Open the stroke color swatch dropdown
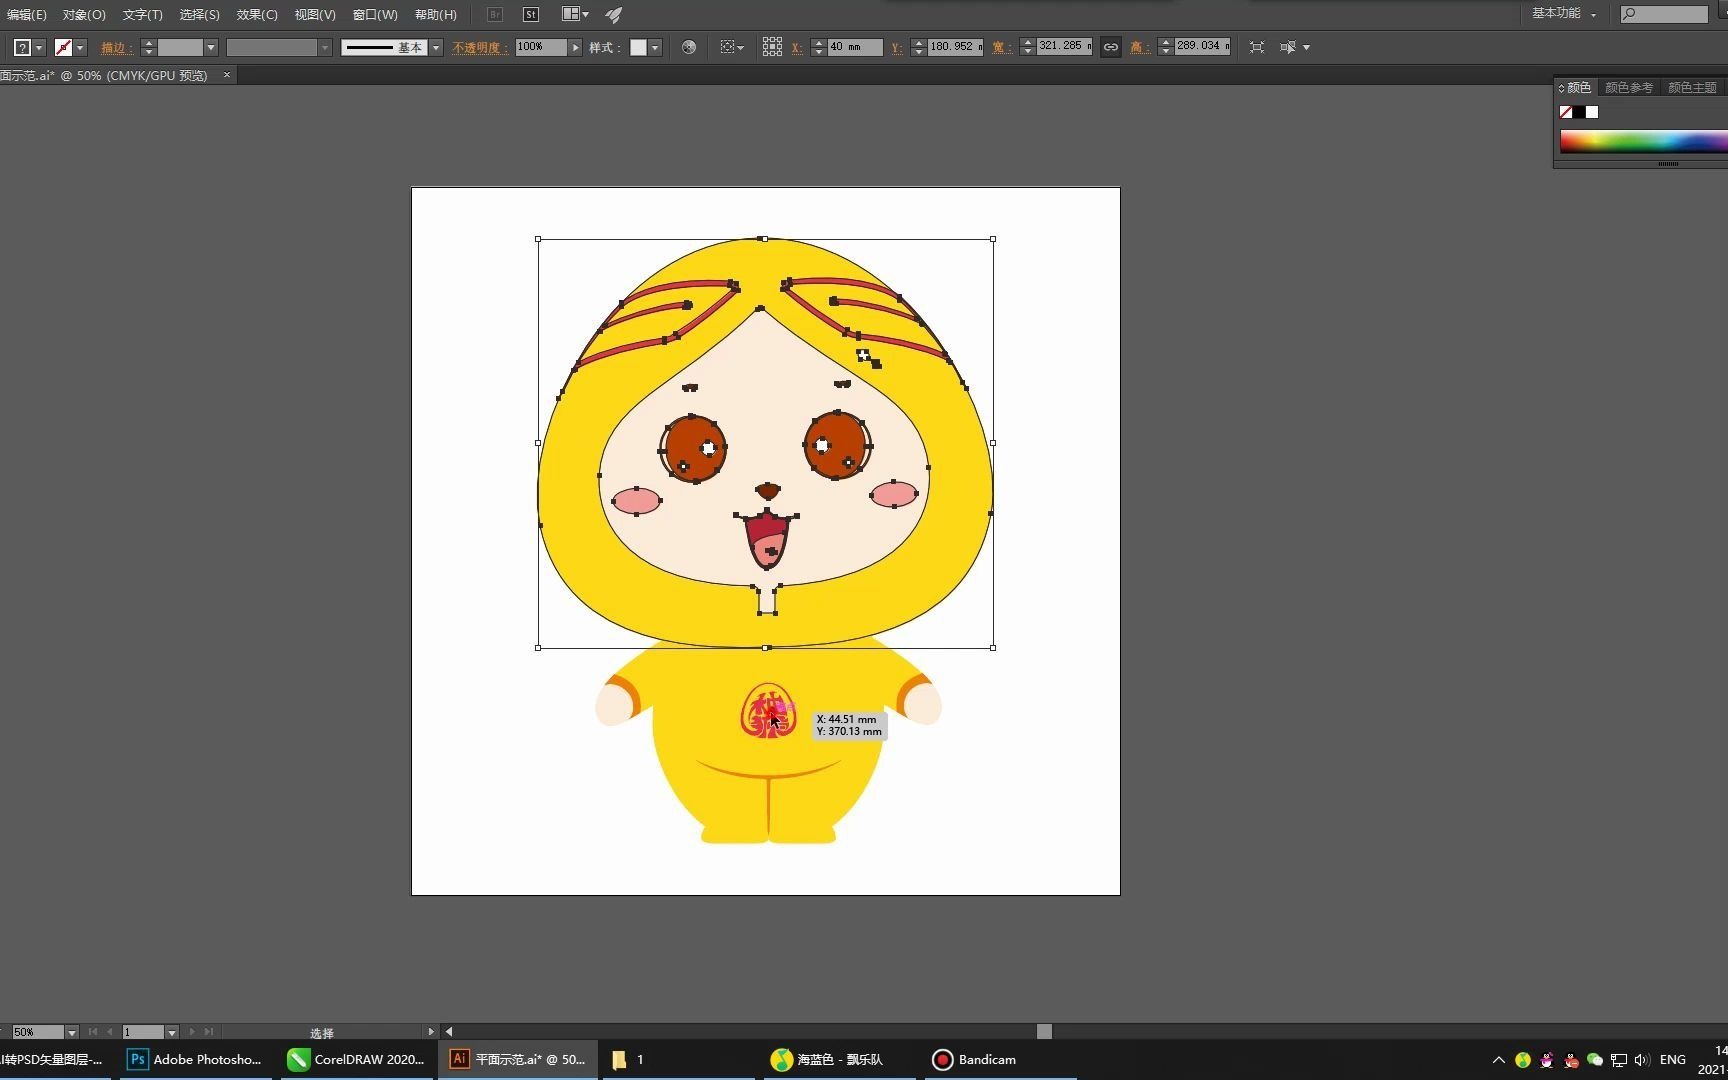Viewport: 1728px width, 1080px height. click(80, 47)
